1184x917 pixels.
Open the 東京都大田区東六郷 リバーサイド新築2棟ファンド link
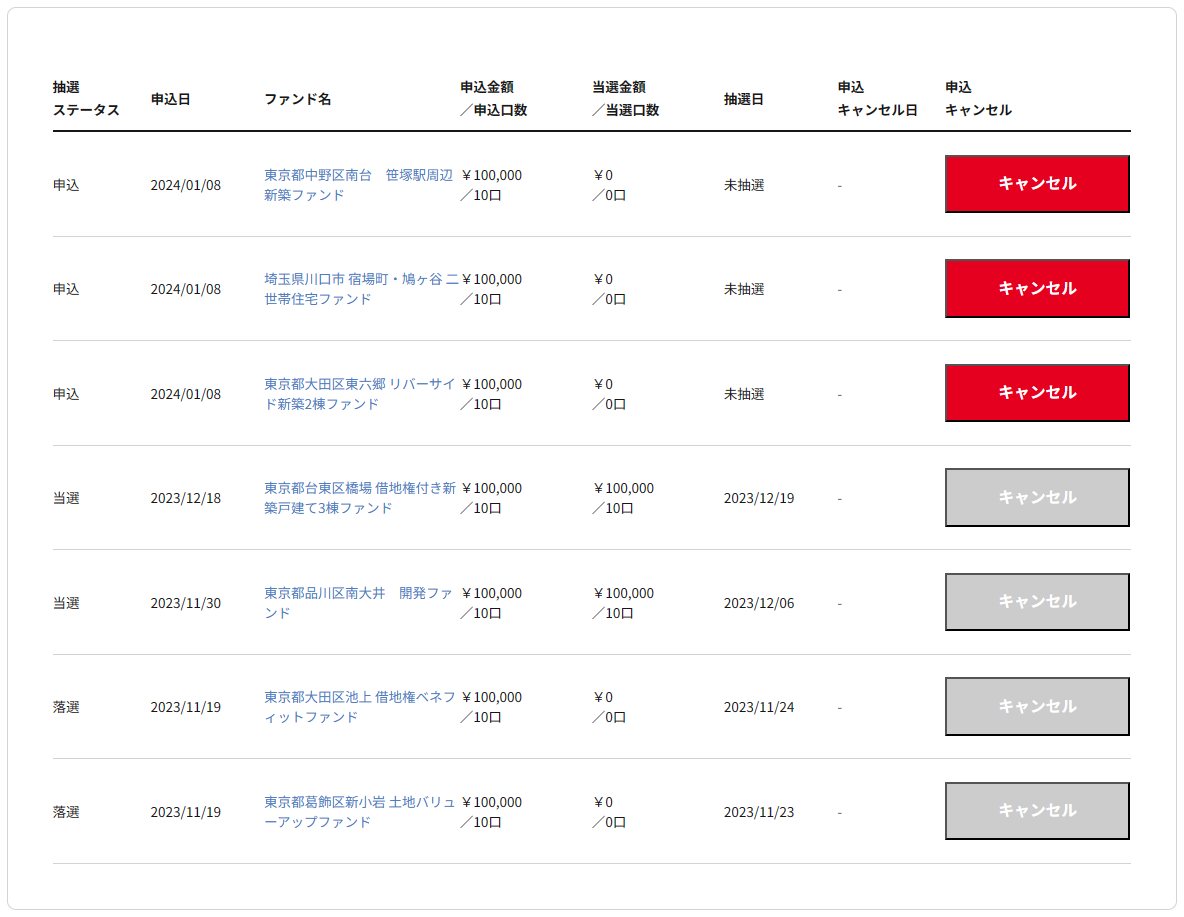coord(359,394)
